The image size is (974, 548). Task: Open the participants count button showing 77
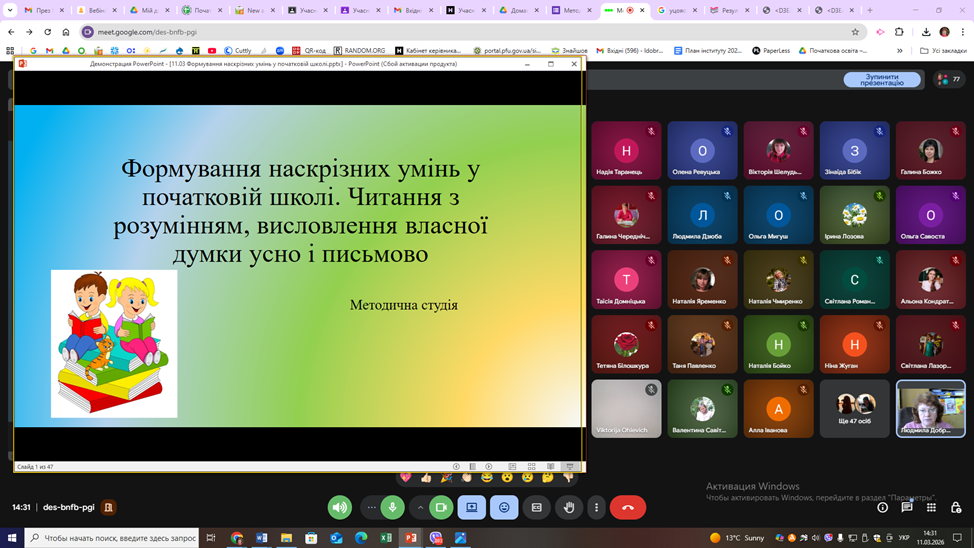tap(948, 80)
